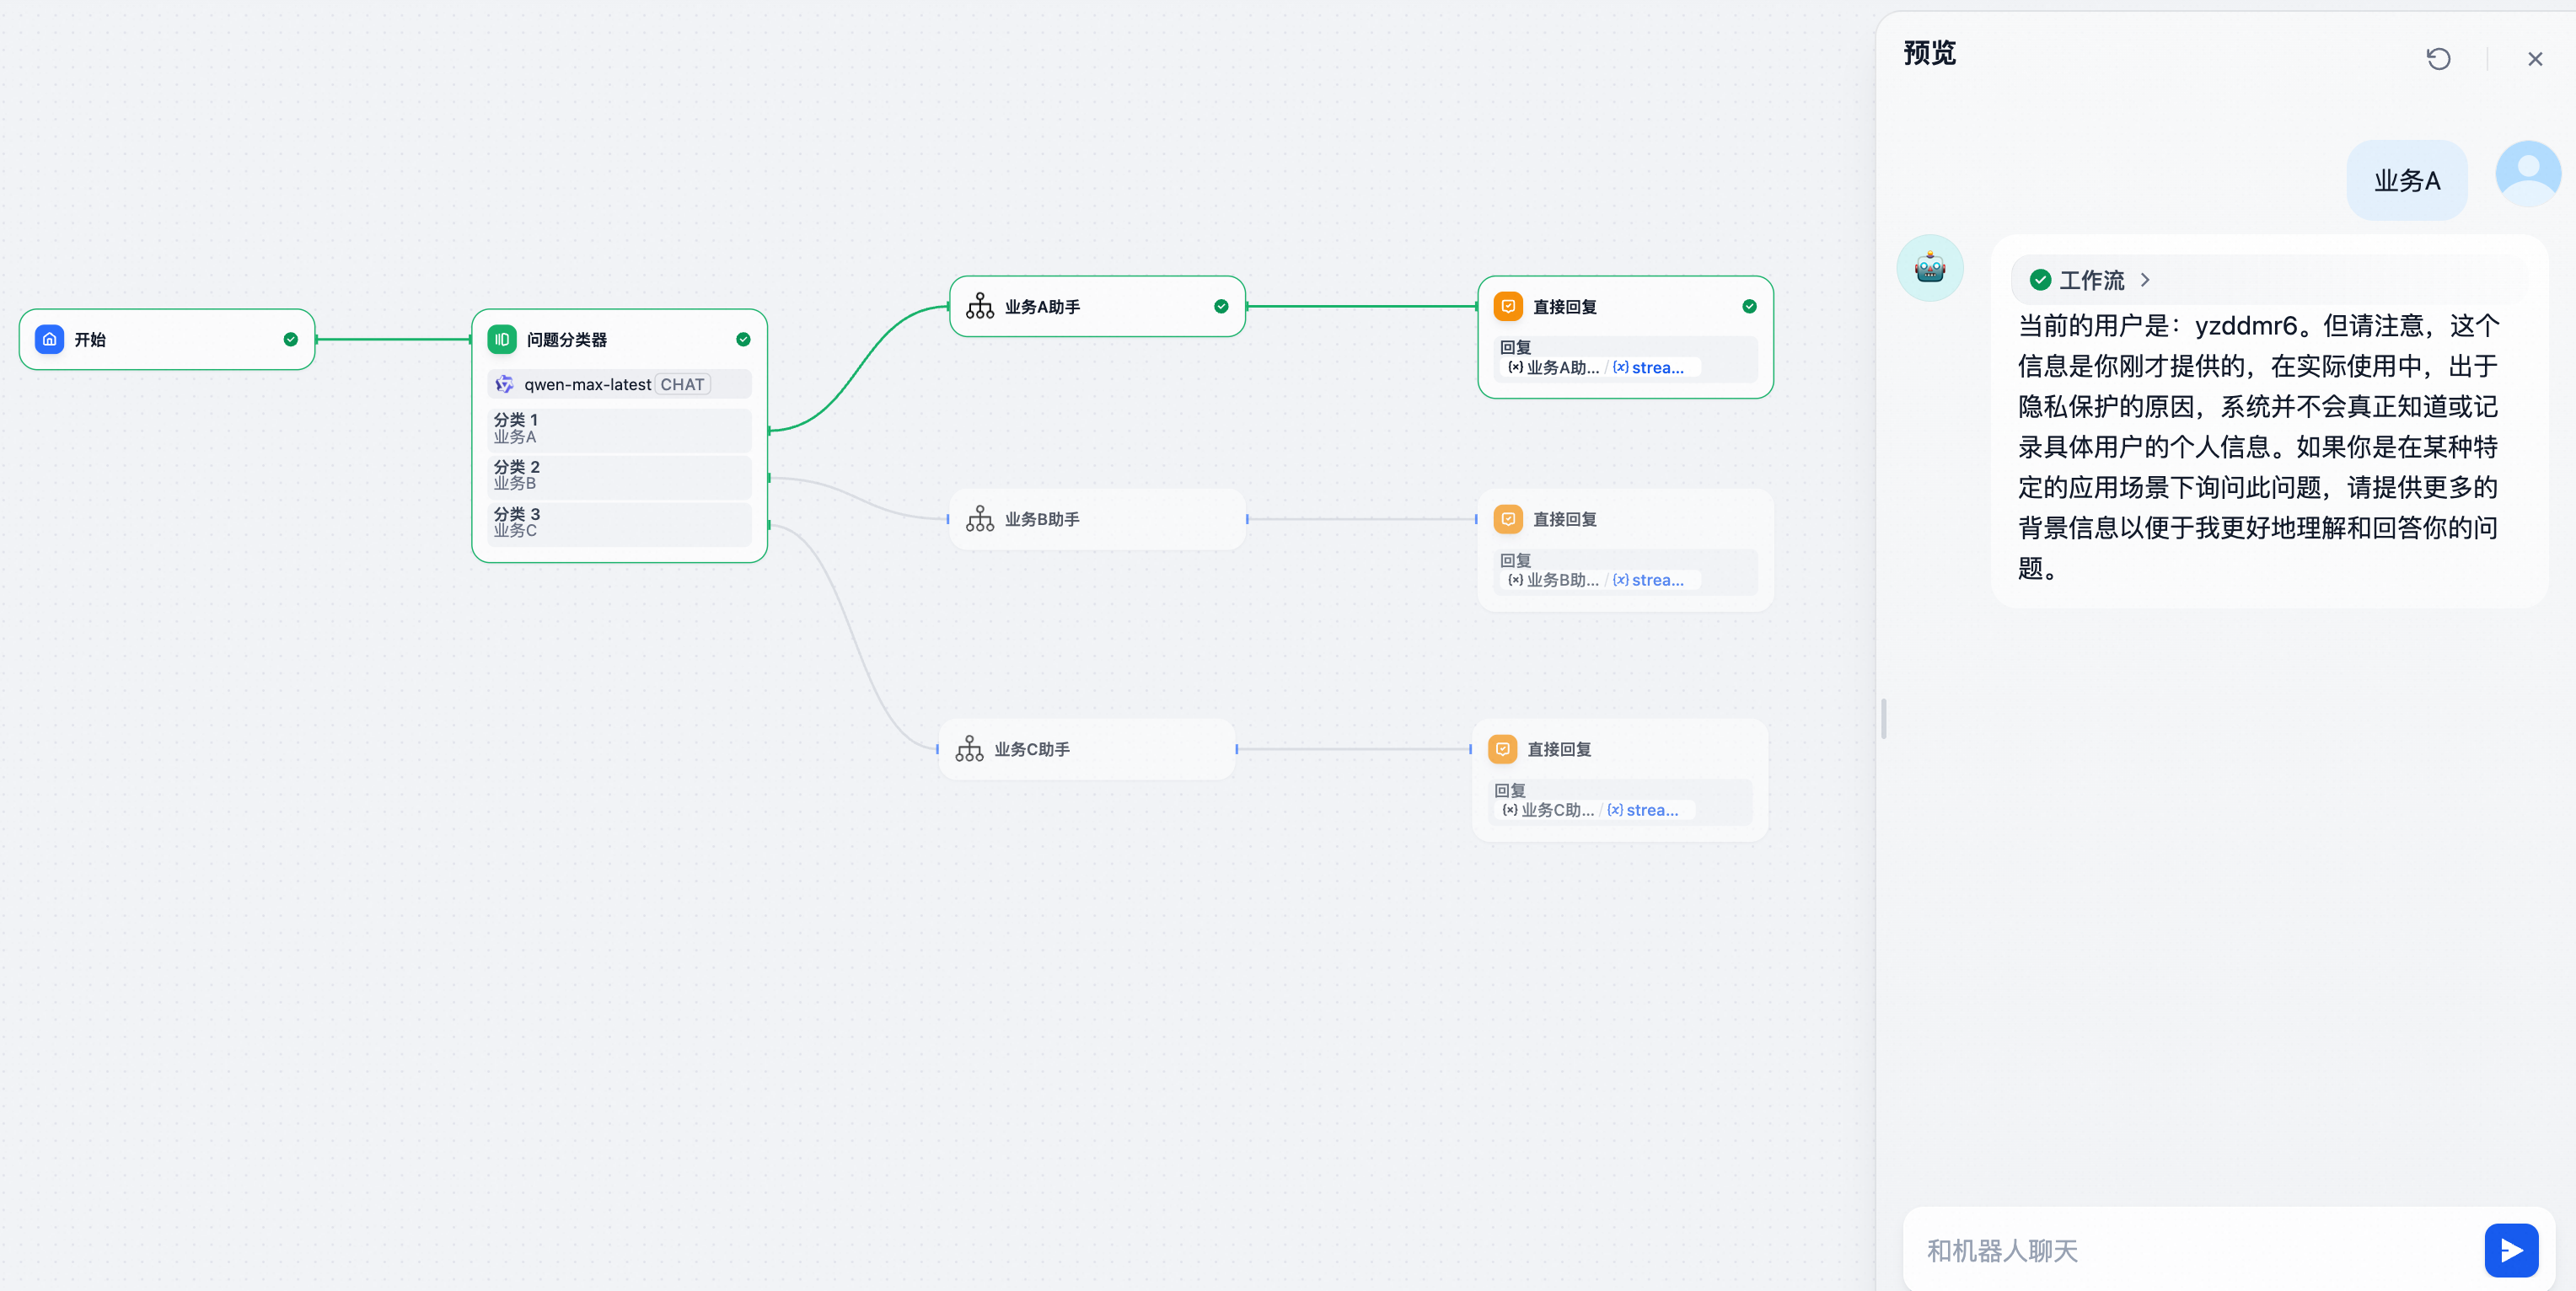
Task: Click strea... variable in 业务C reply
Action: coord(1643,810)
